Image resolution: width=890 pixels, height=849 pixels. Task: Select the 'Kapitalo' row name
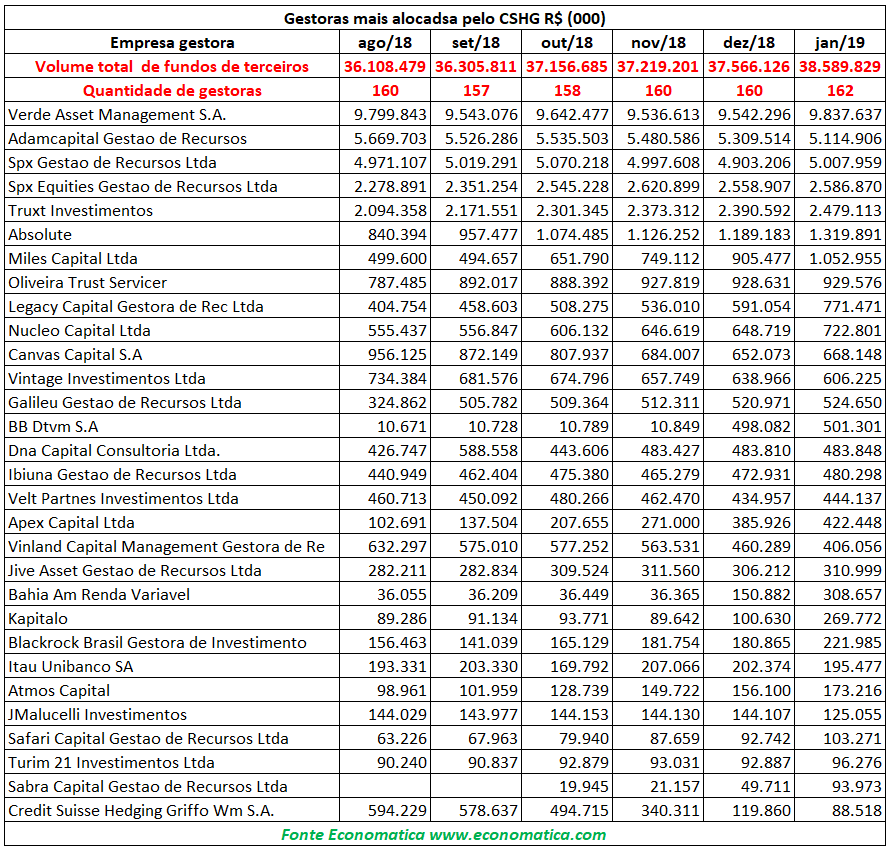38,618
